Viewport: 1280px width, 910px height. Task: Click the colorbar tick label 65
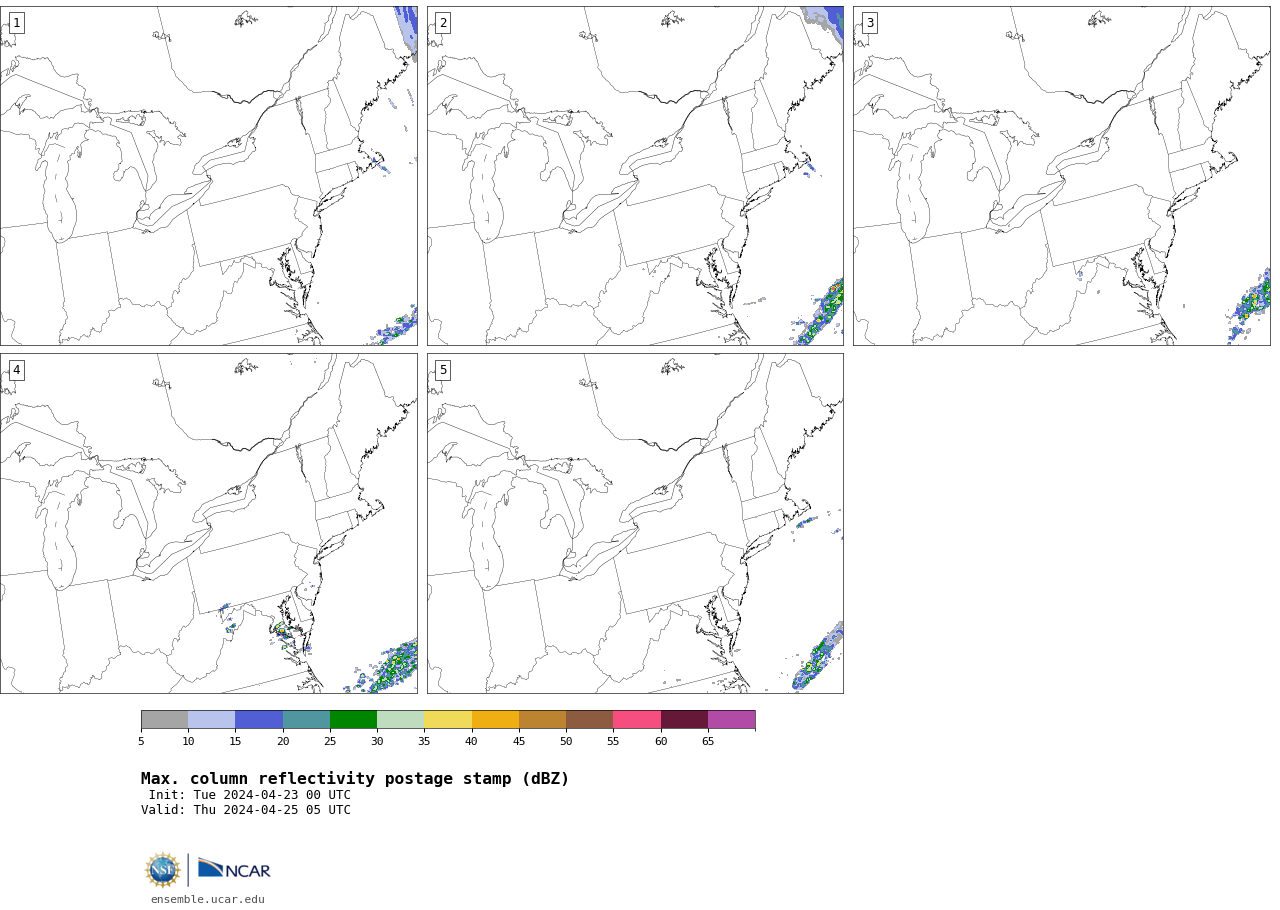tap(708, 741)
